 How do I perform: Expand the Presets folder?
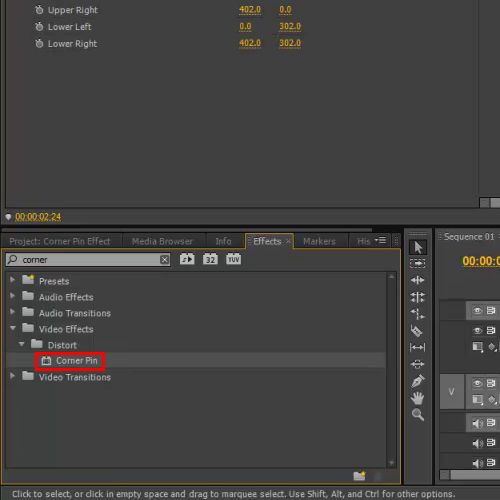tap(12, 279)
